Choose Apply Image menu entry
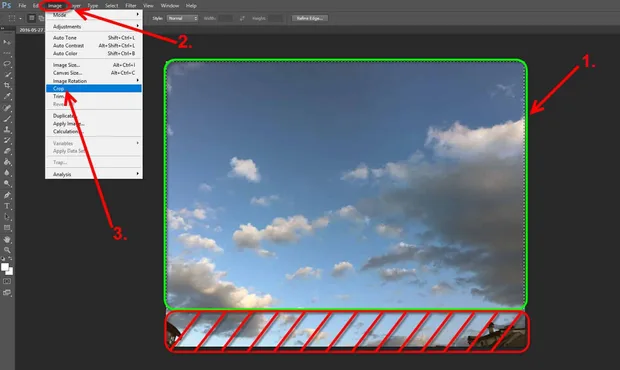 [x=93, y=124]
